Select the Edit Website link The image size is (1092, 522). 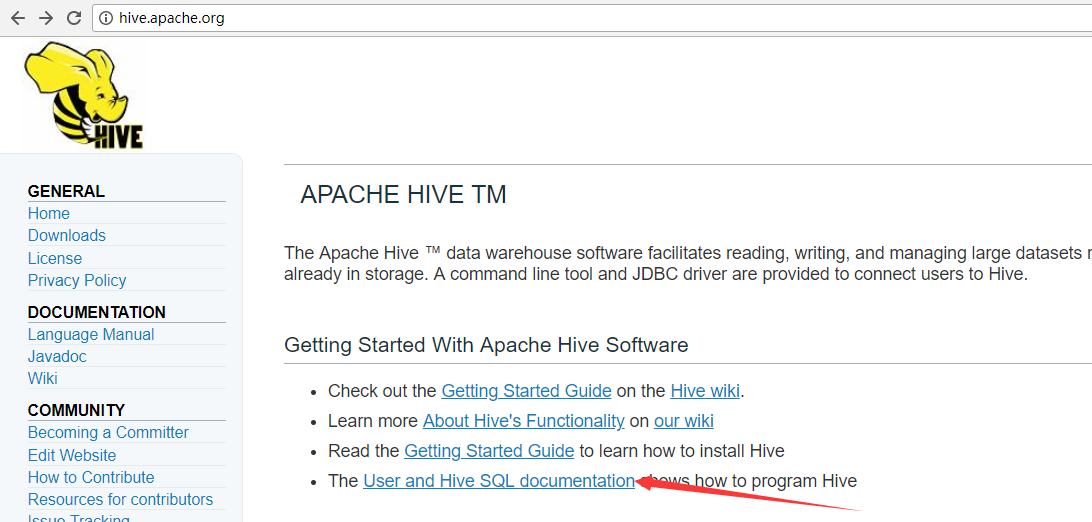tap(72, 455)
